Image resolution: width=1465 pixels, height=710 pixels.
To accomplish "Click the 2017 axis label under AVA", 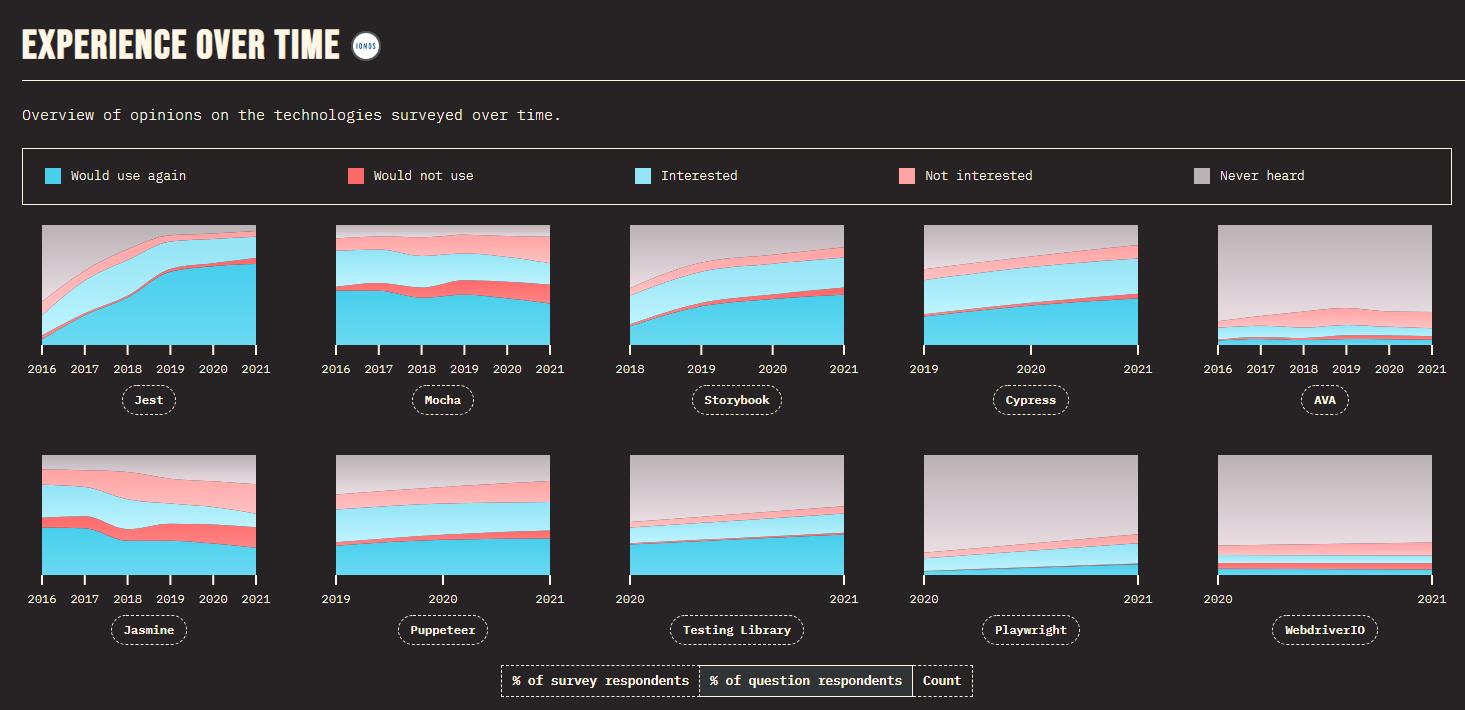I will click(x=1261, y=369).
